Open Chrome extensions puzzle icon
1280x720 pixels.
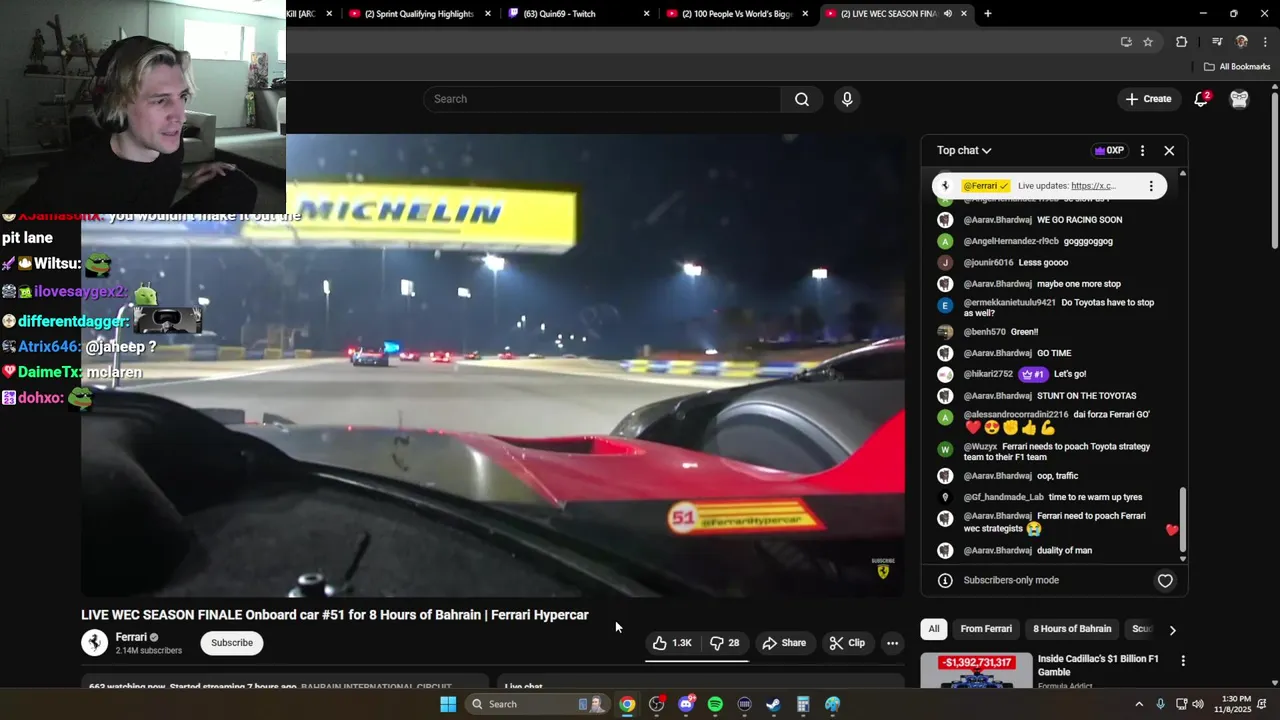pyautogui.click(x=1181, y=42)
